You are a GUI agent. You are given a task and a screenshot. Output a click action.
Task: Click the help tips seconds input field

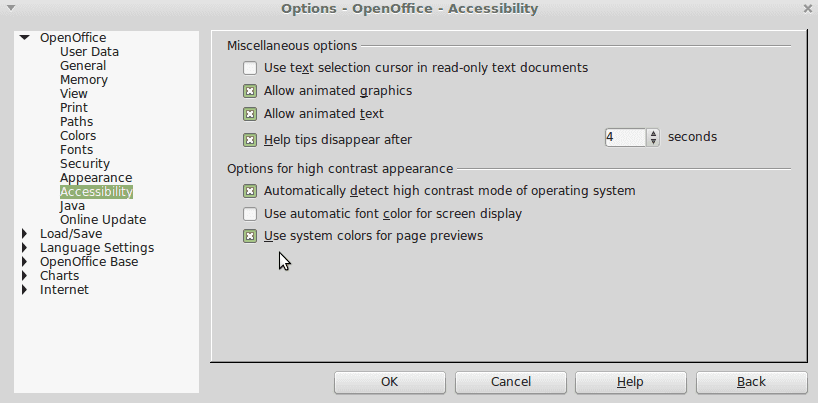[x=625, y=138]
